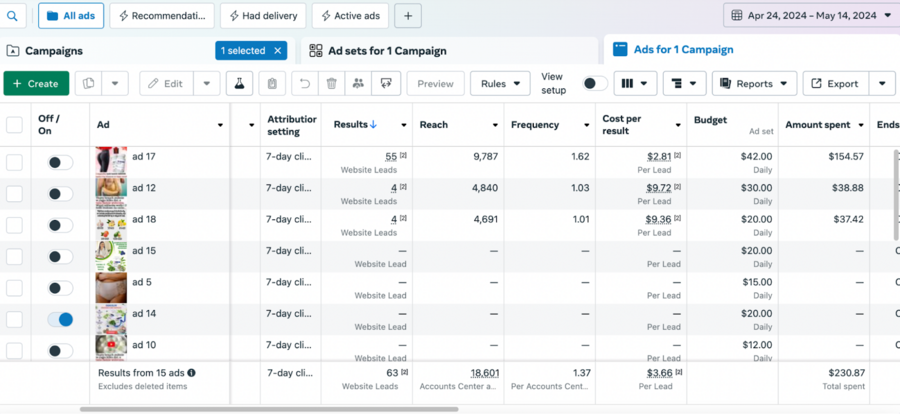900x414 pixels.
Task: Click the undo arrow icon
Action: click(305, 84)
